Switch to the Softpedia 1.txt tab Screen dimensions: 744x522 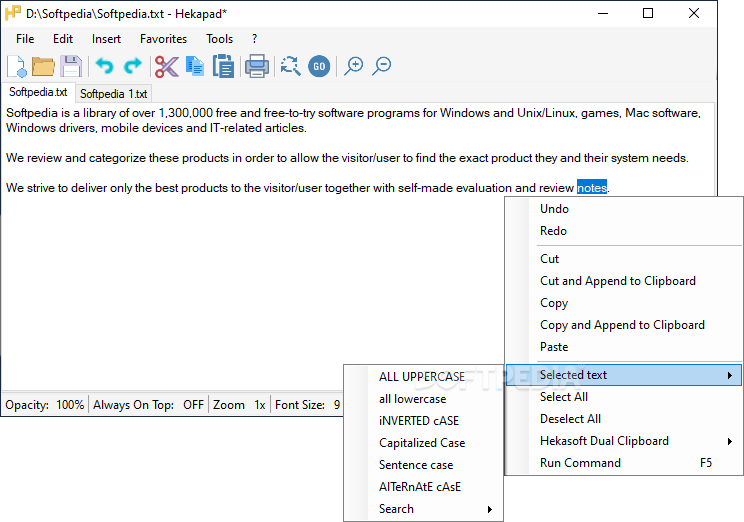tap(113, 94)
